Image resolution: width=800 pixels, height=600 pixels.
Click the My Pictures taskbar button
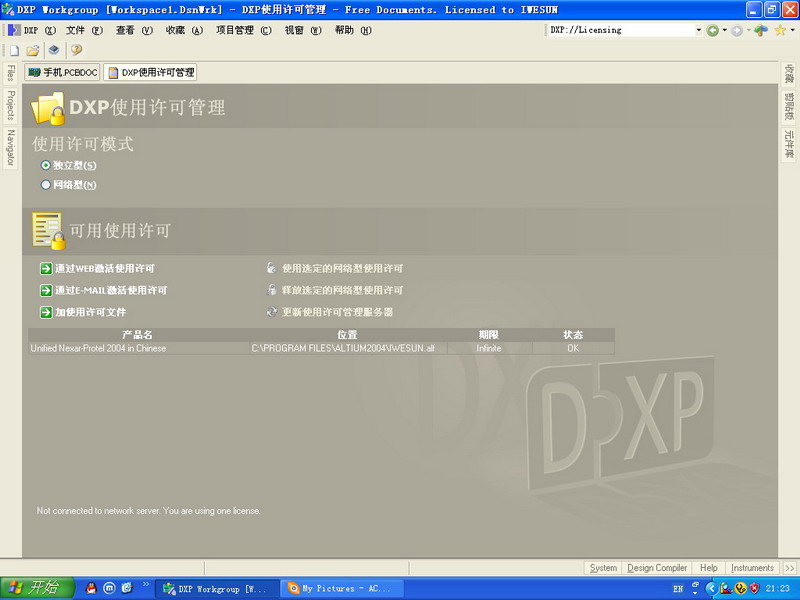tap(342, 589)
